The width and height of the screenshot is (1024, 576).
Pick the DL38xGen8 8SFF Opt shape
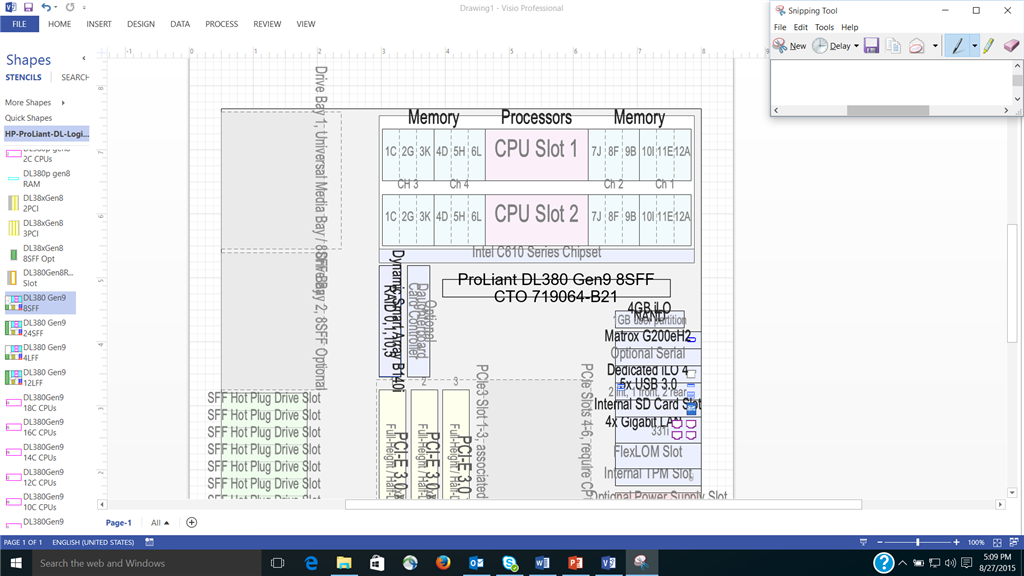(40, 253)
